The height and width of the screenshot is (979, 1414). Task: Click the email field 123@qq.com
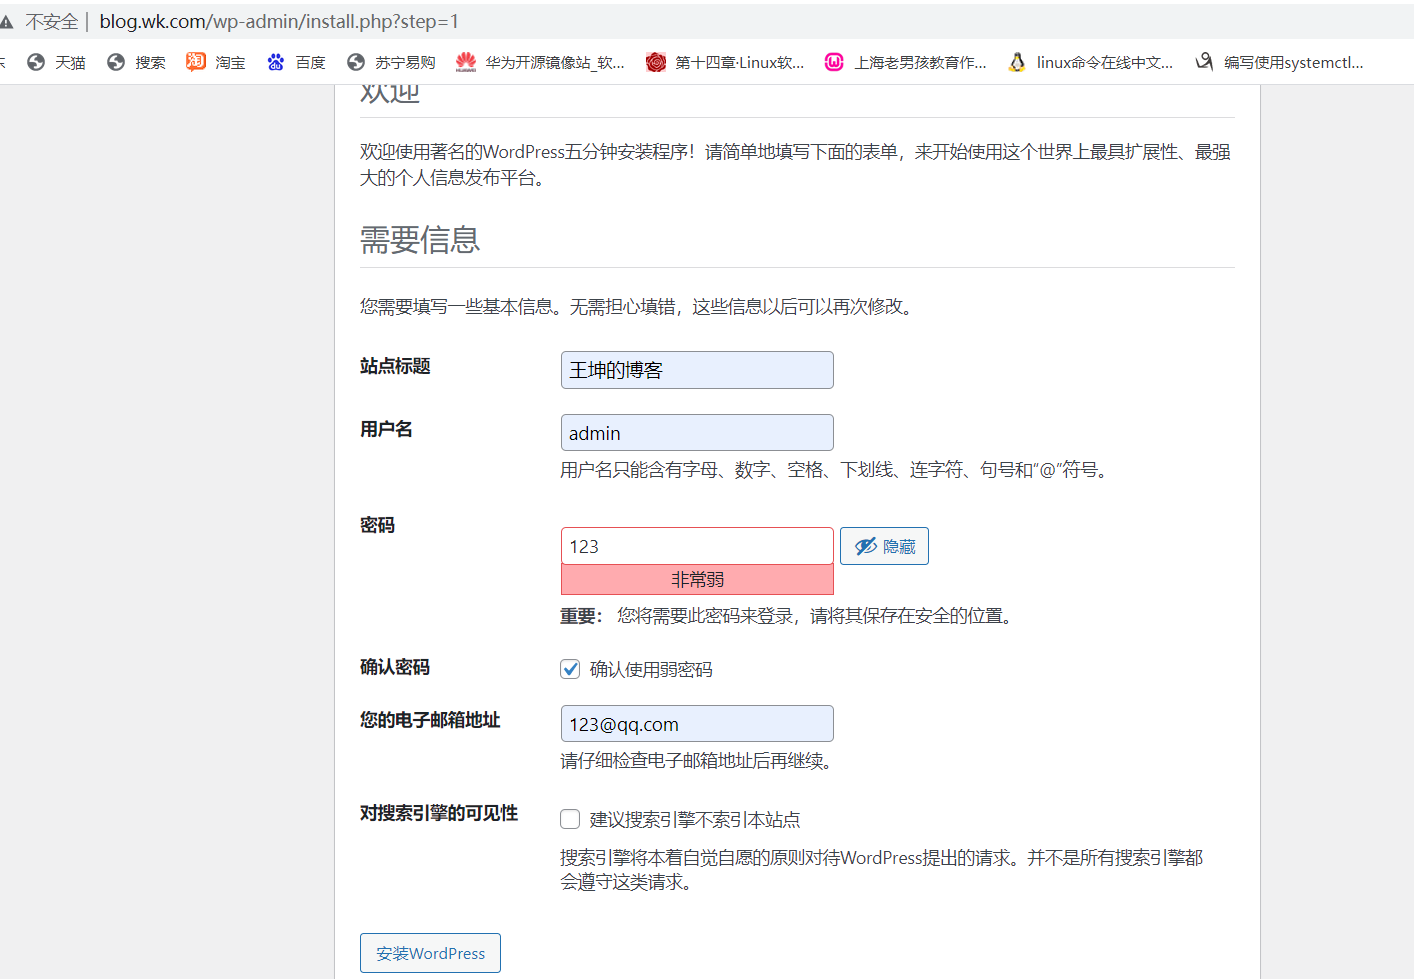[697, 724]
